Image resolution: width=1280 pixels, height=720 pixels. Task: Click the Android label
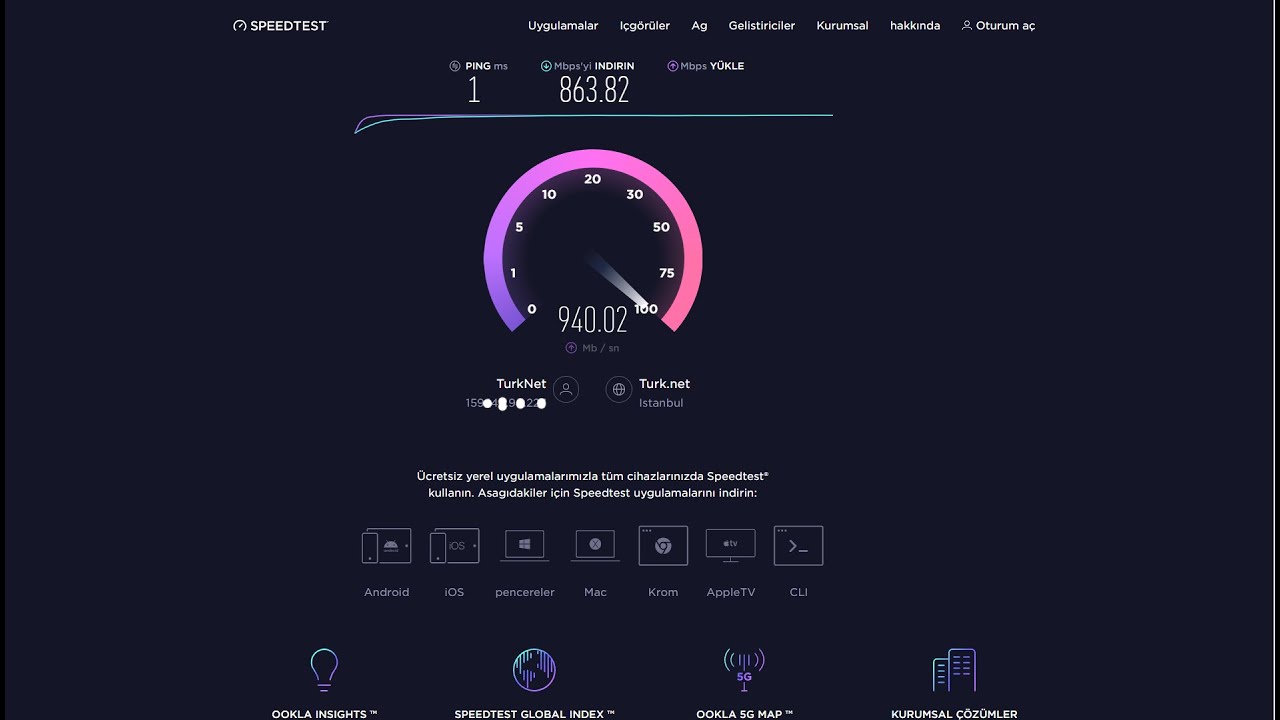386,592
